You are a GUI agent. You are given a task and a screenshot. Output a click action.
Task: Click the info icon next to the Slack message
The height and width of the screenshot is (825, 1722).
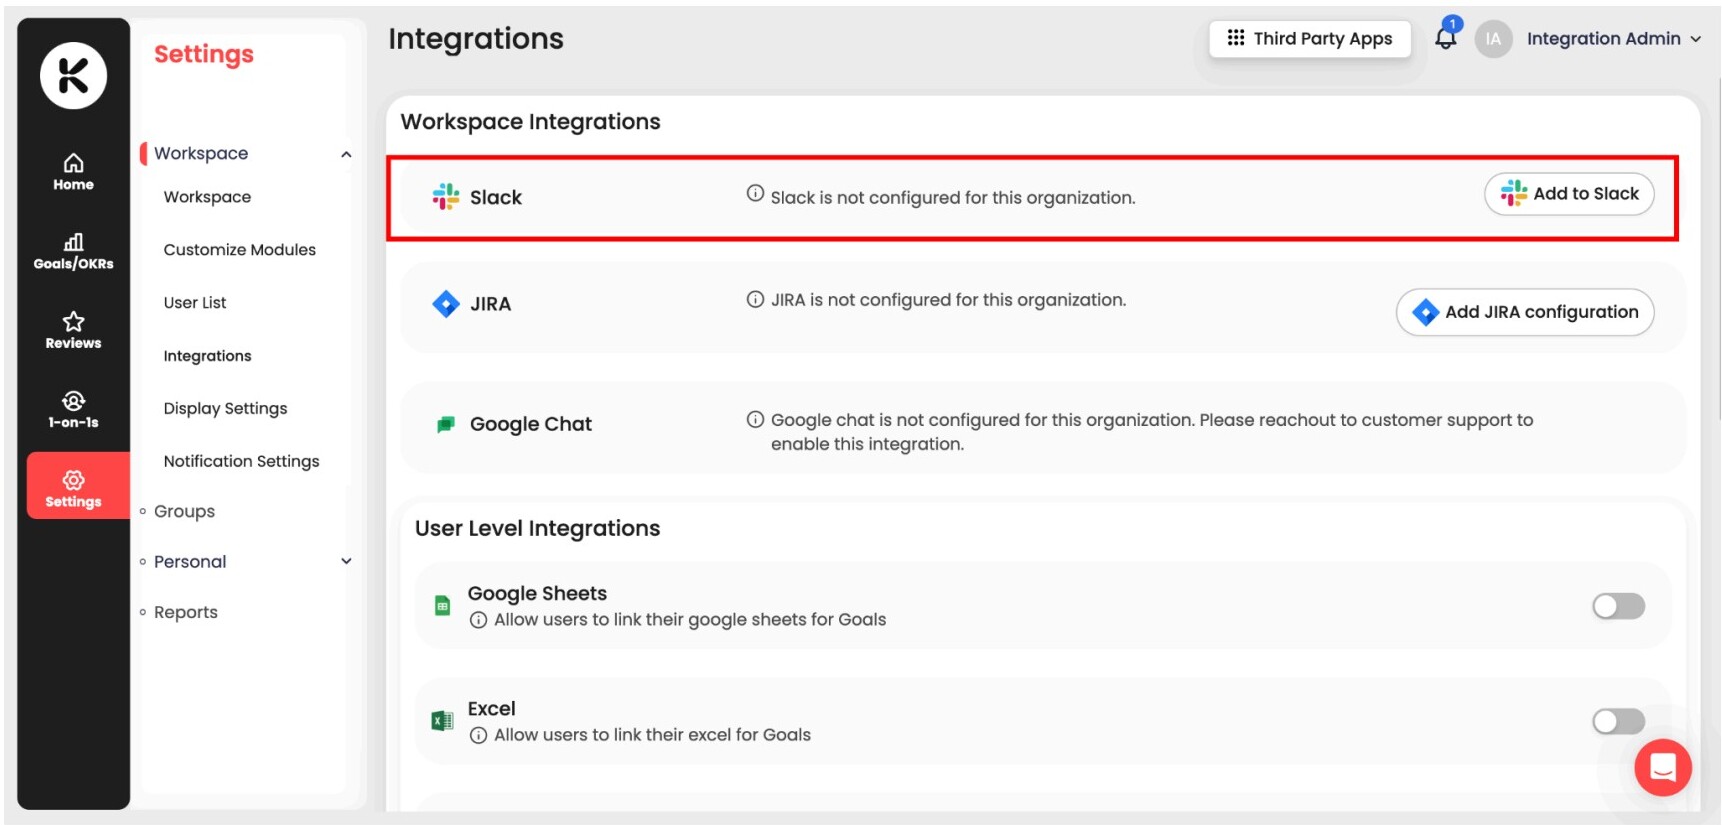click(x=755, y=193)
